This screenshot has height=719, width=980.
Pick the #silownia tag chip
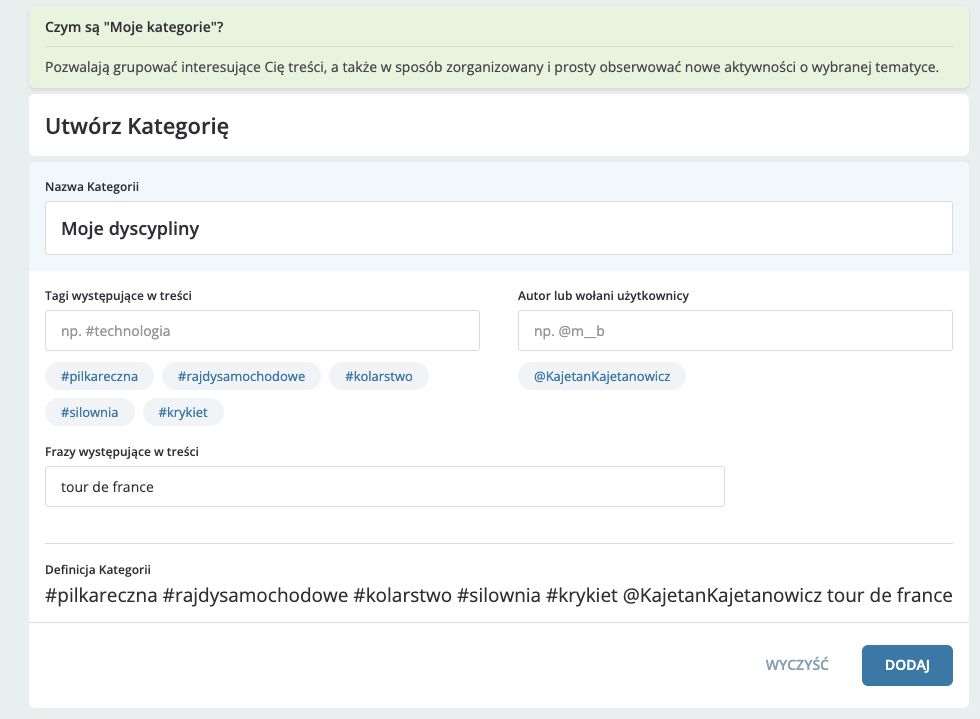[89, 412]
